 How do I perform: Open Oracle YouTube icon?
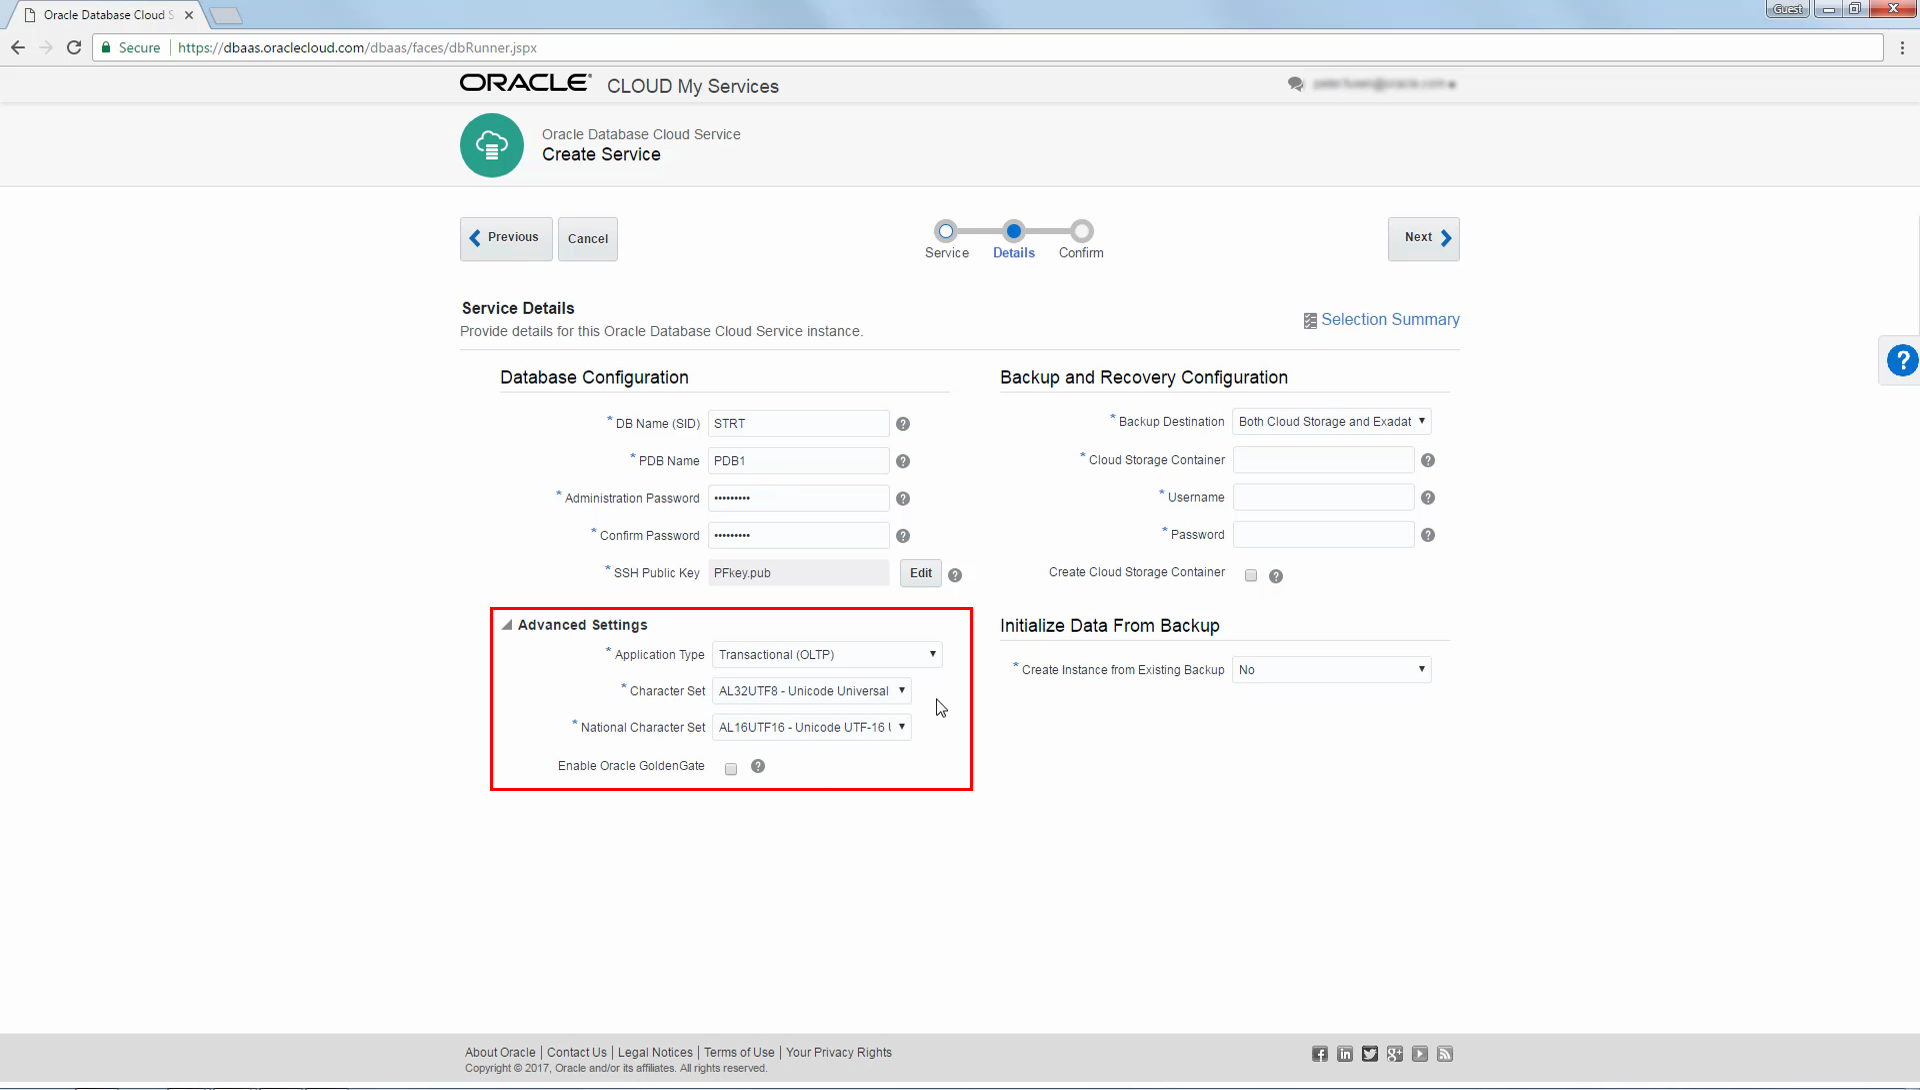pos(1420,1054)
